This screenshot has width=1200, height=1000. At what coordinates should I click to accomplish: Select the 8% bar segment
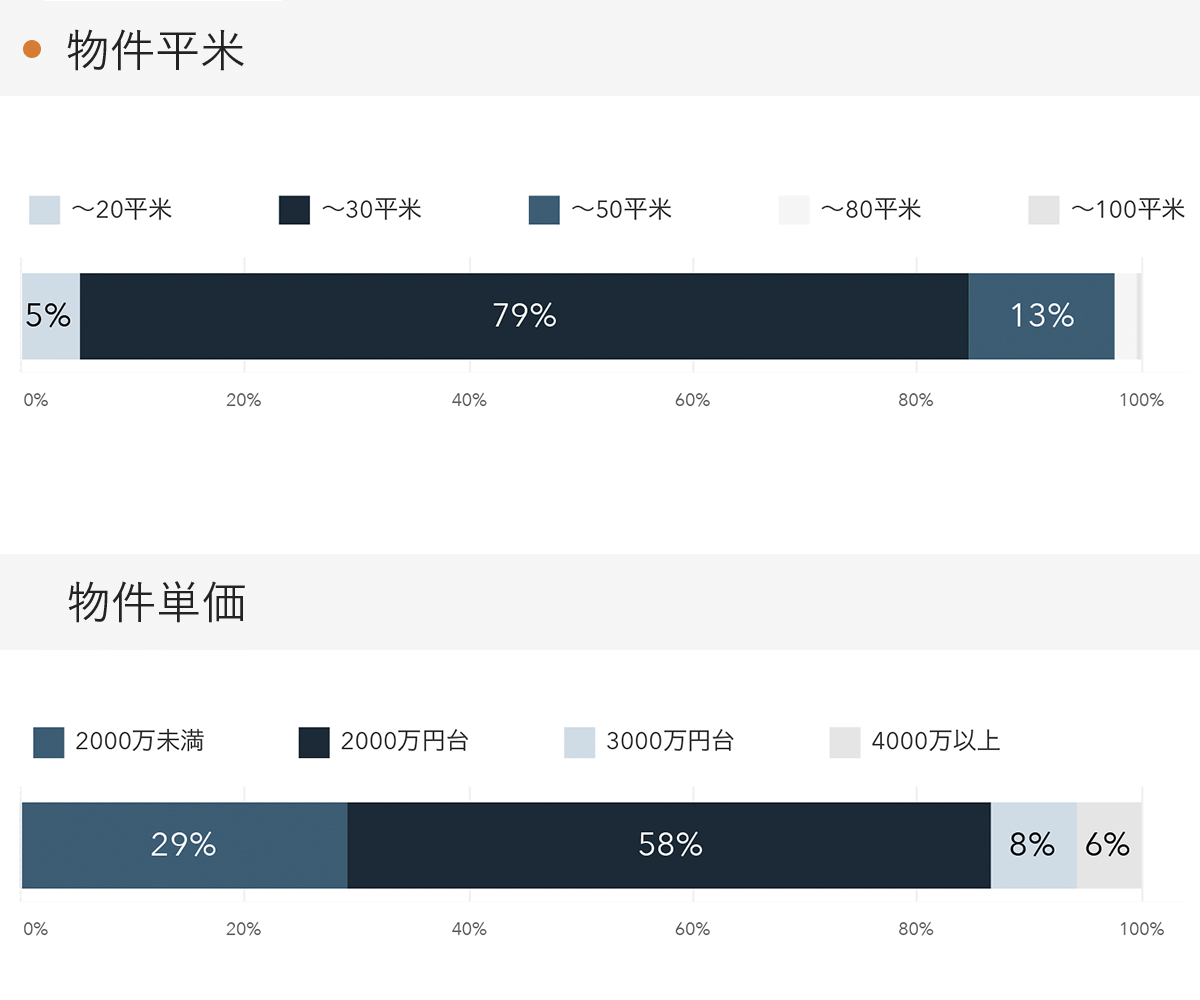coord(1033,845)
